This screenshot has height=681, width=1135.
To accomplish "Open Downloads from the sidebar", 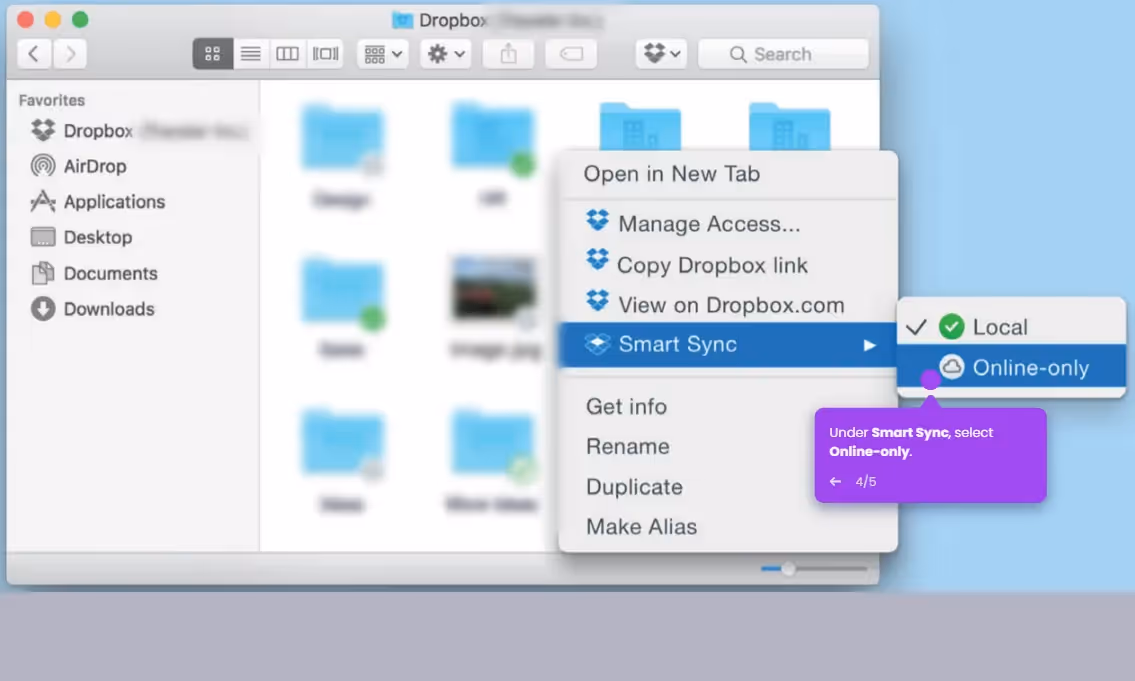I will click(109, 309).
